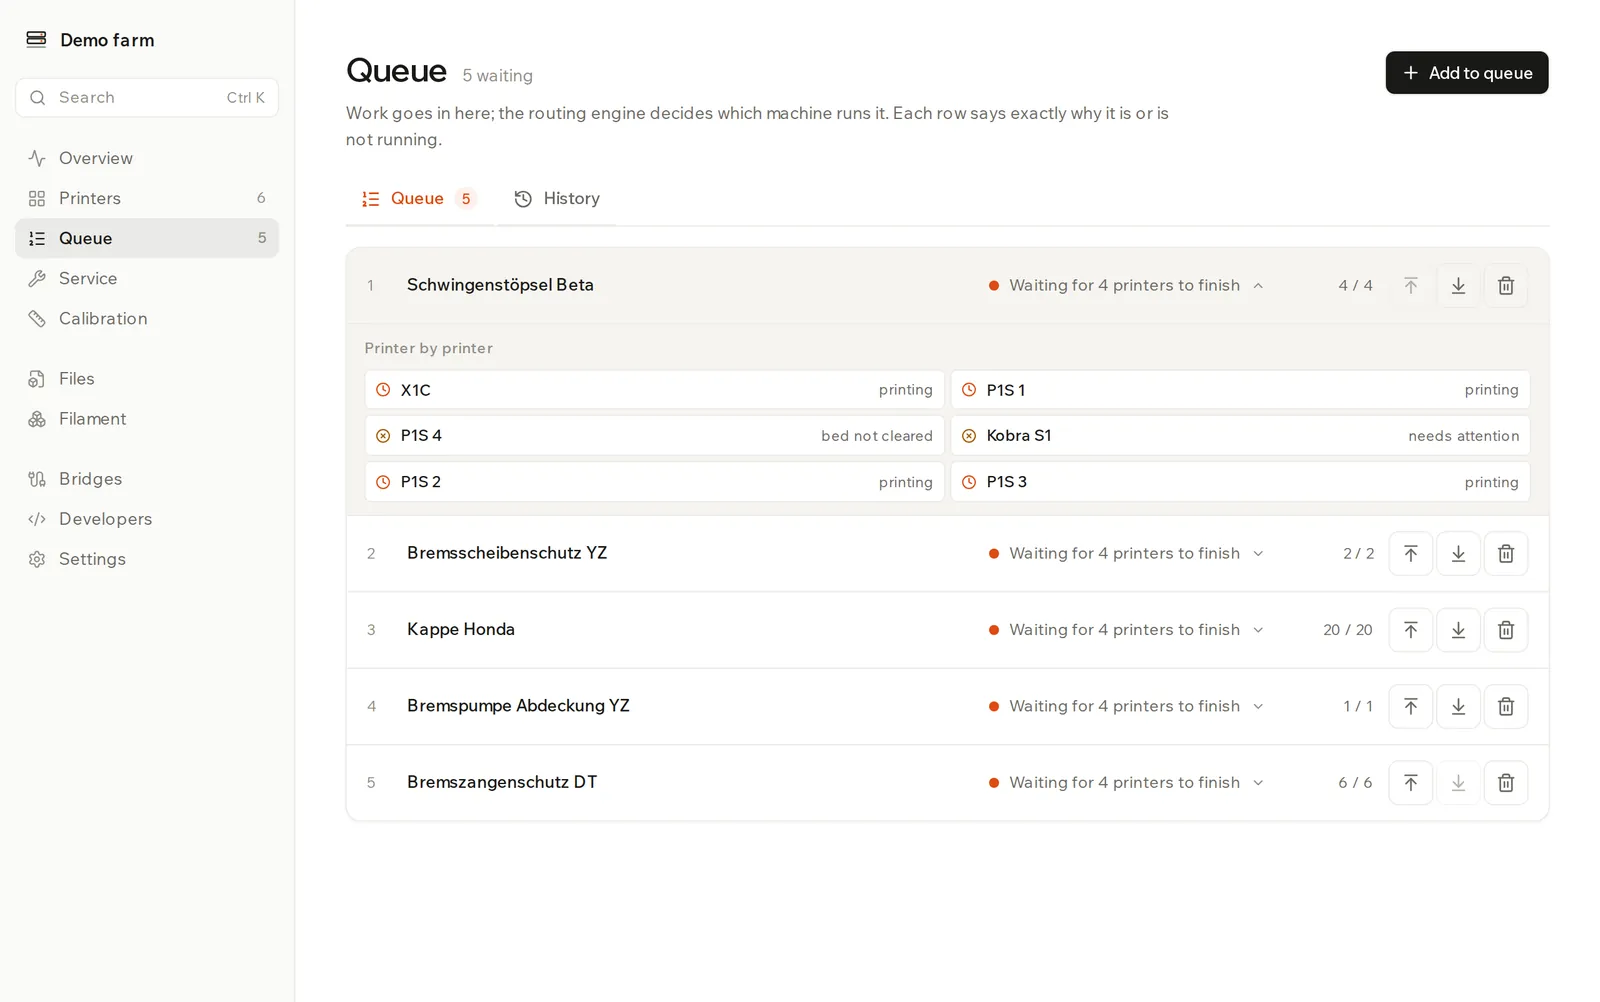
Task: Click the 20 / 20 count for Kappe Honda
Action: click(1347, 630)
